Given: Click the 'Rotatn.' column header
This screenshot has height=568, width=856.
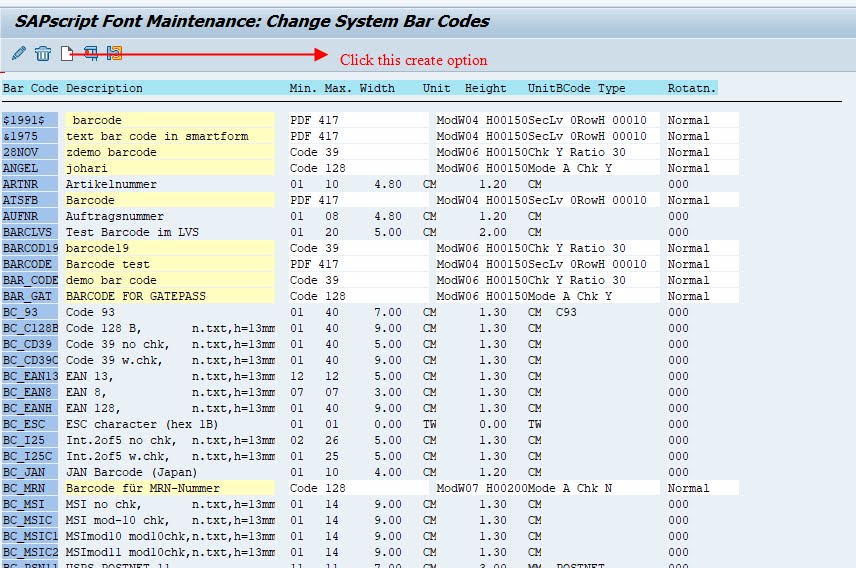Looking at the screenshot, I should pyautogui.click(x=691, y=88).
